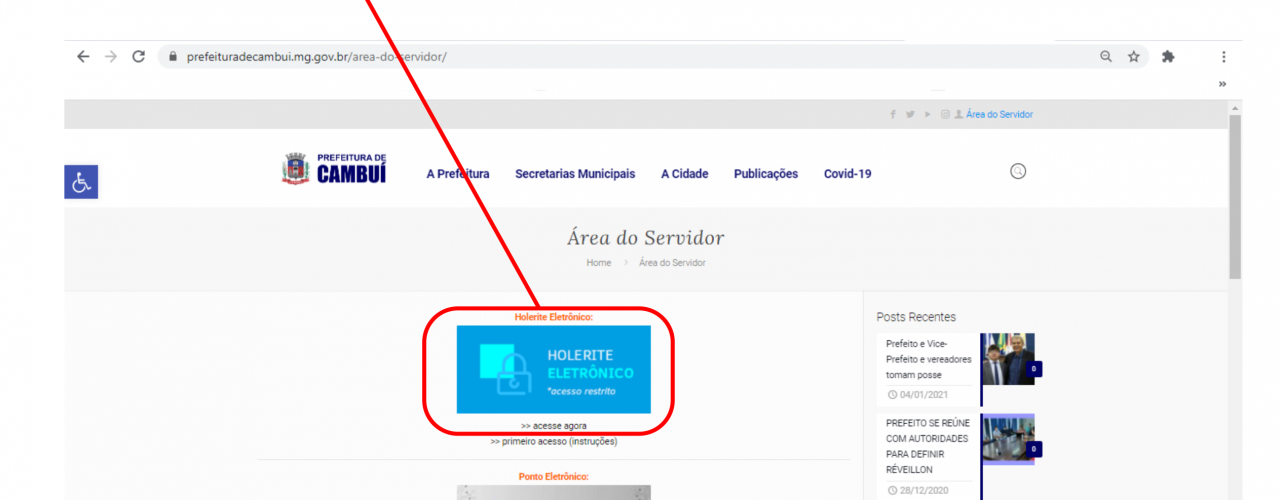Viewport: 1280px width, 500px height.
Task: Select the Covid-19 menu item
Action: pyautogui.click(x=847, y=174)
